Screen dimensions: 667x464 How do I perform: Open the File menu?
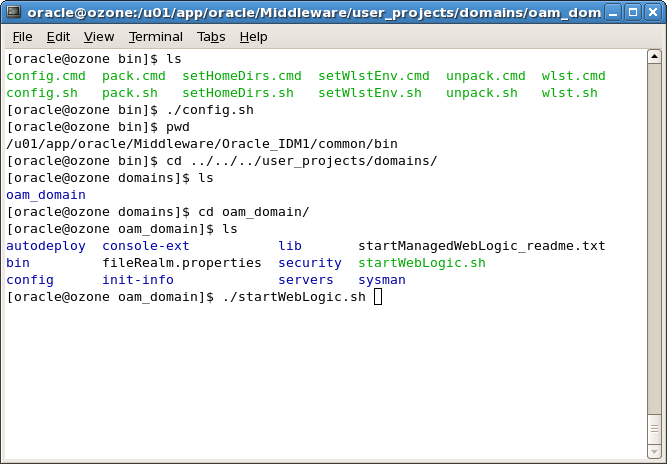point(22,37)
